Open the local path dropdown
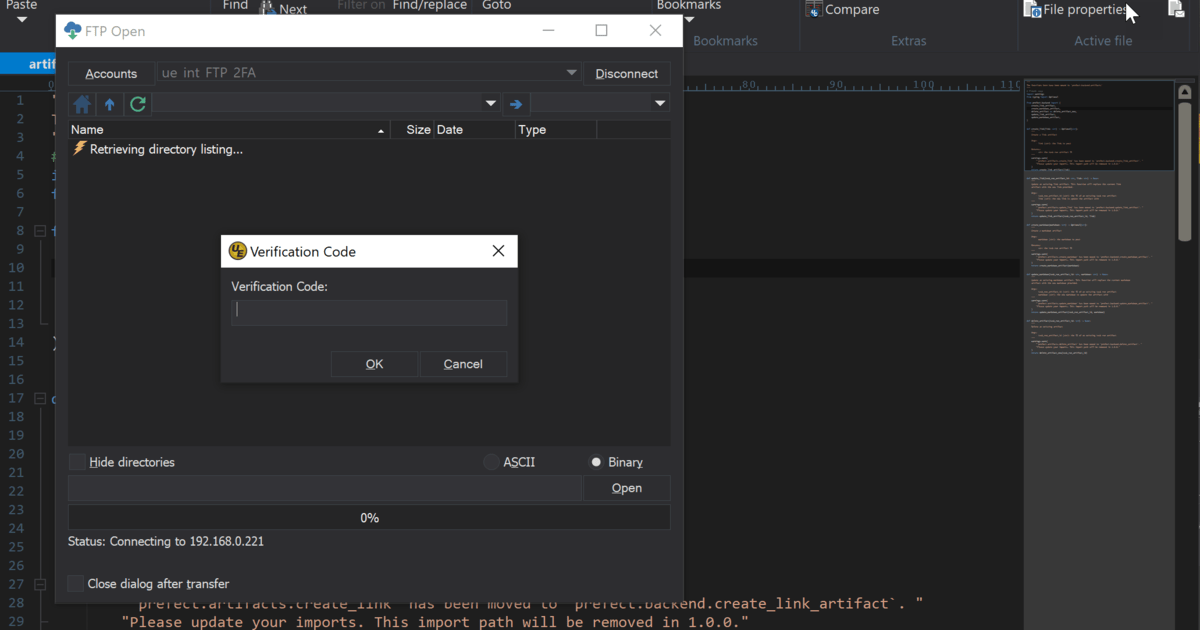The height and width of the screenshot is (630, 1200). (660, 103)
